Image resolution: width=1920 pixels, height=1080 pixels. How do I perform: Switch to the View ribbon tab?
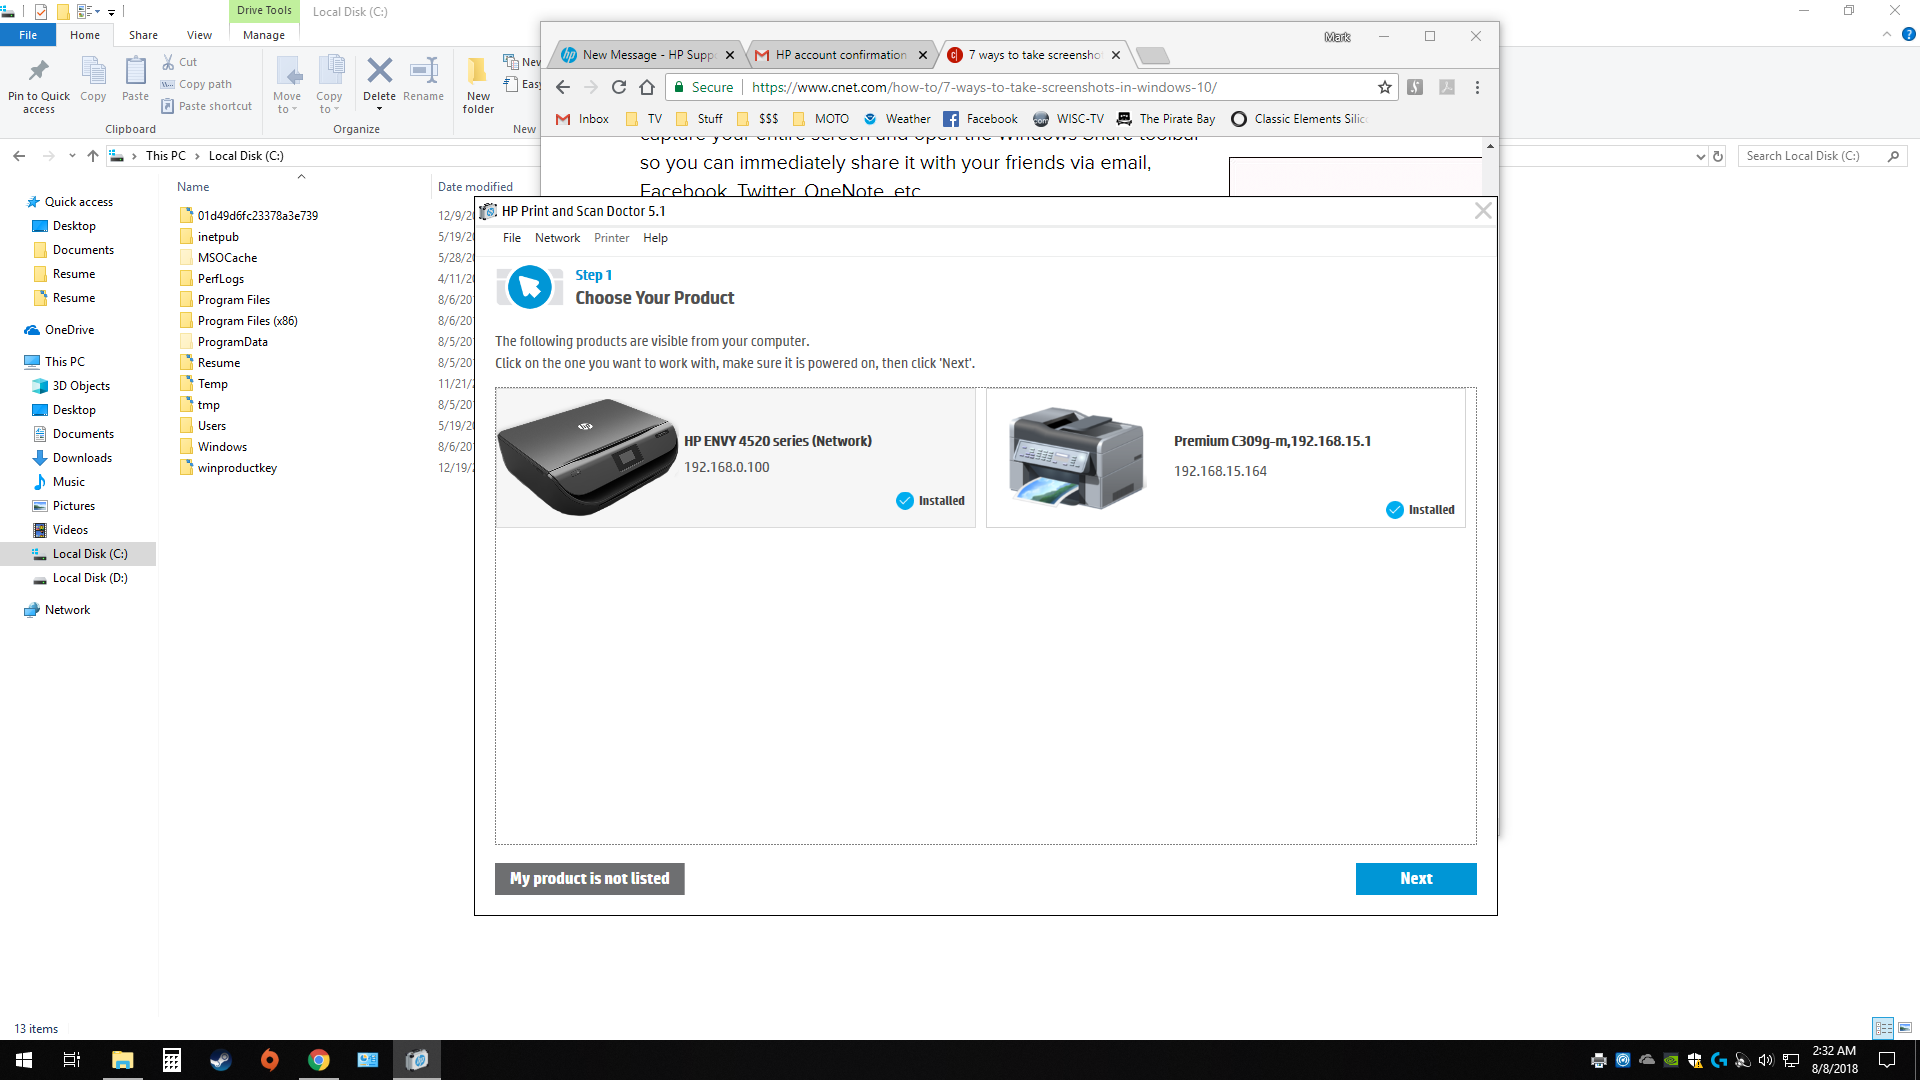click(199, 35)
